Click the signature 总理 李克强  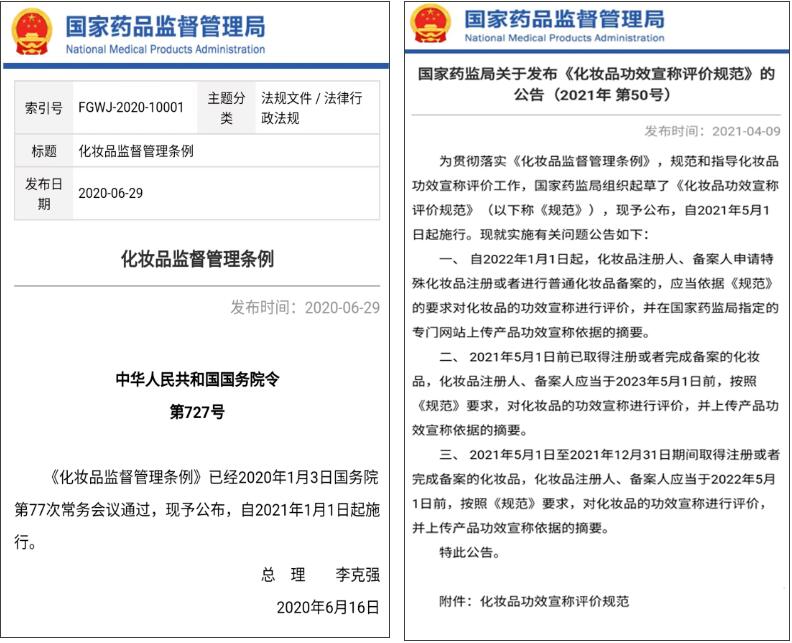[x=320, y=575]
